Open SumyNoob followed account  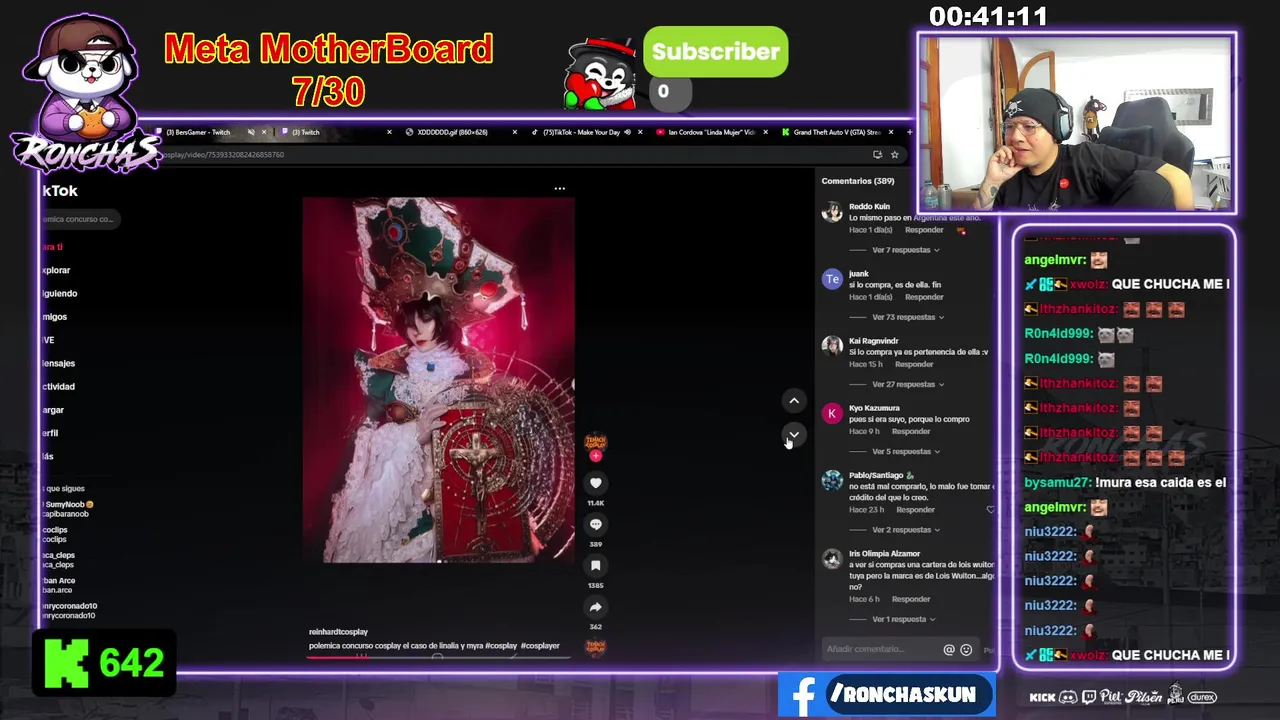coord(68,509)
